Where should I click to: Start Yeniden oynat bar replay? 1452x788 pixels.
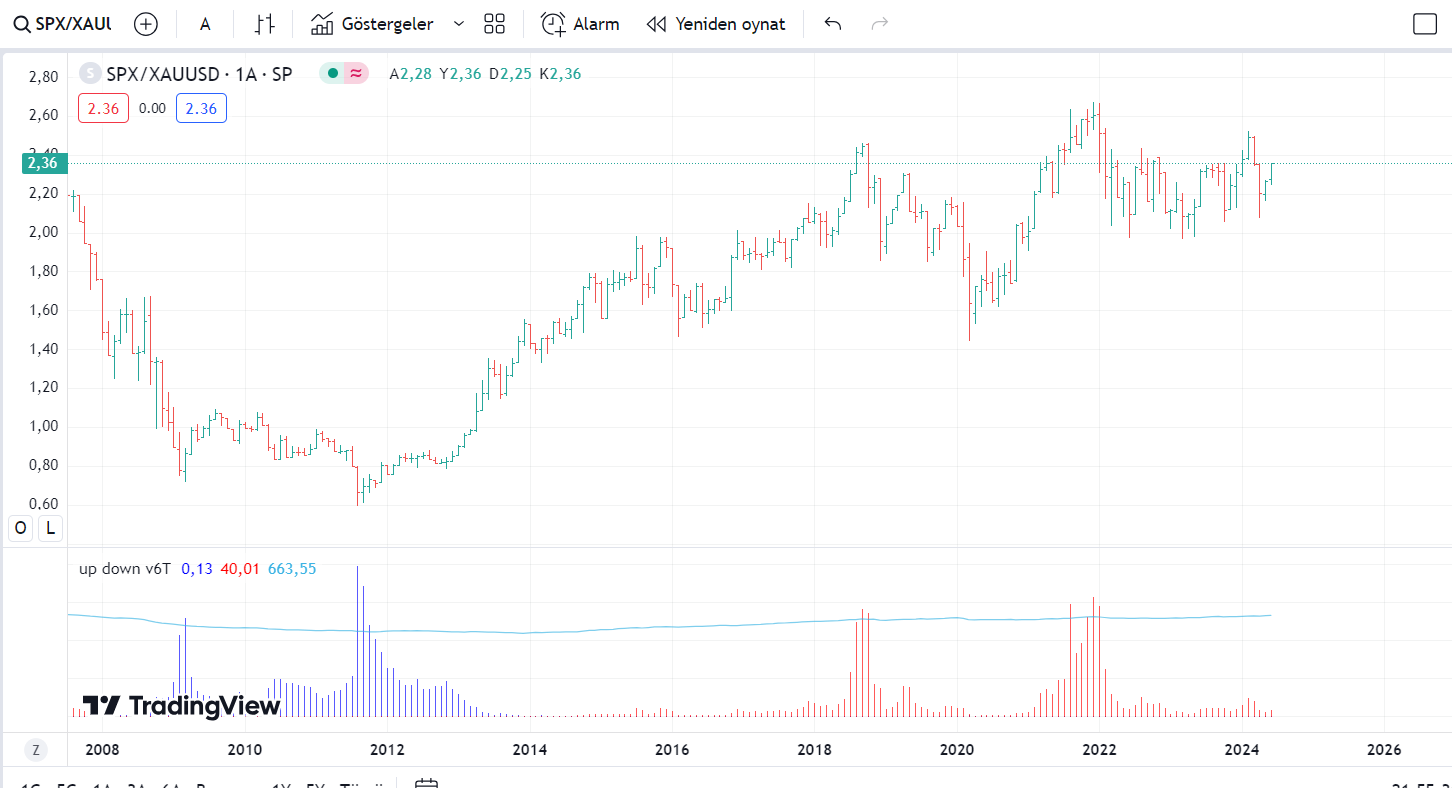(x=716, y=24)
